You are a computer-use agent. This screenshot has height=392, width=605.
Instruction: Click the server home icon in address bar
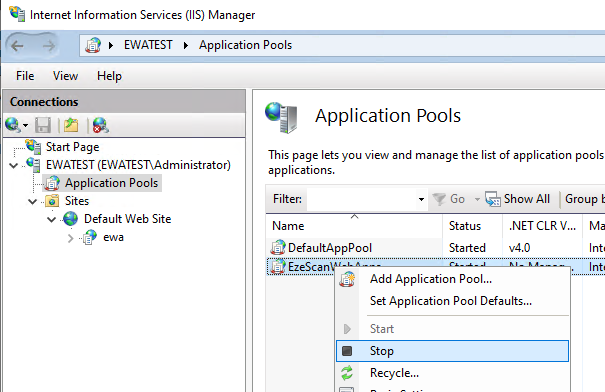click(x=93, y=45)
